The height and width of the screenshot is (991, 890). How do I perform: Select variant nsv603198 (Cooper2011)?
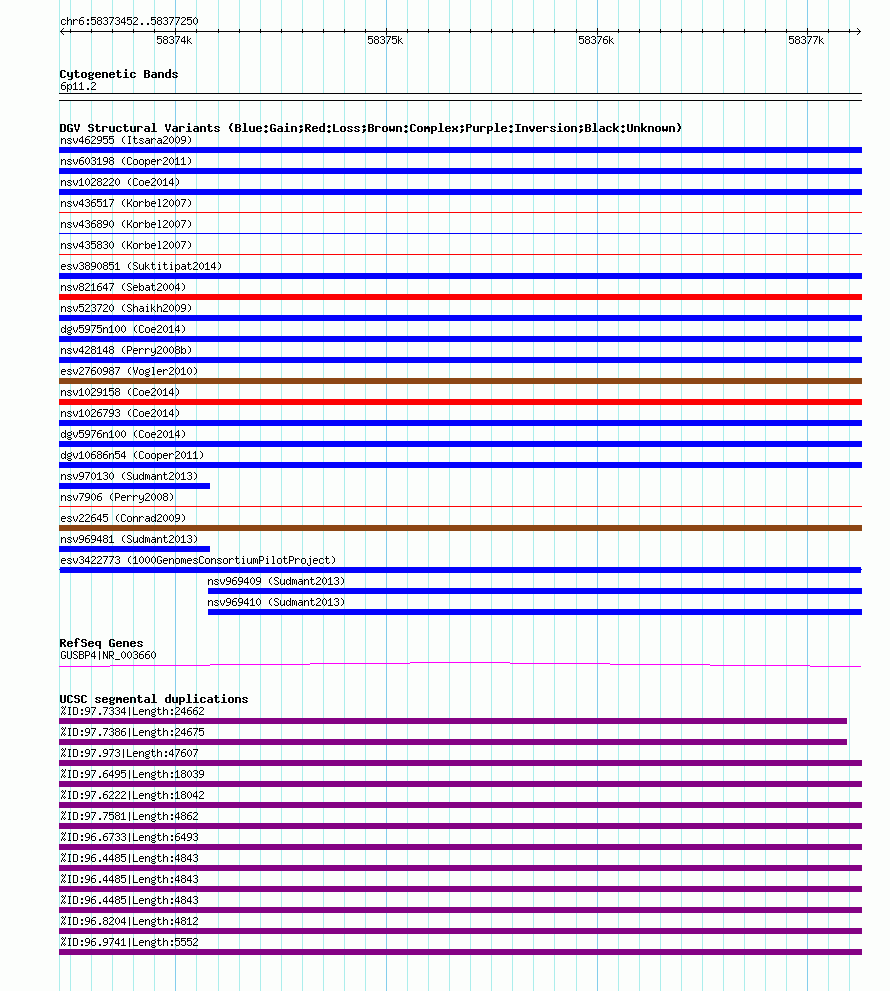click(126, 161)
